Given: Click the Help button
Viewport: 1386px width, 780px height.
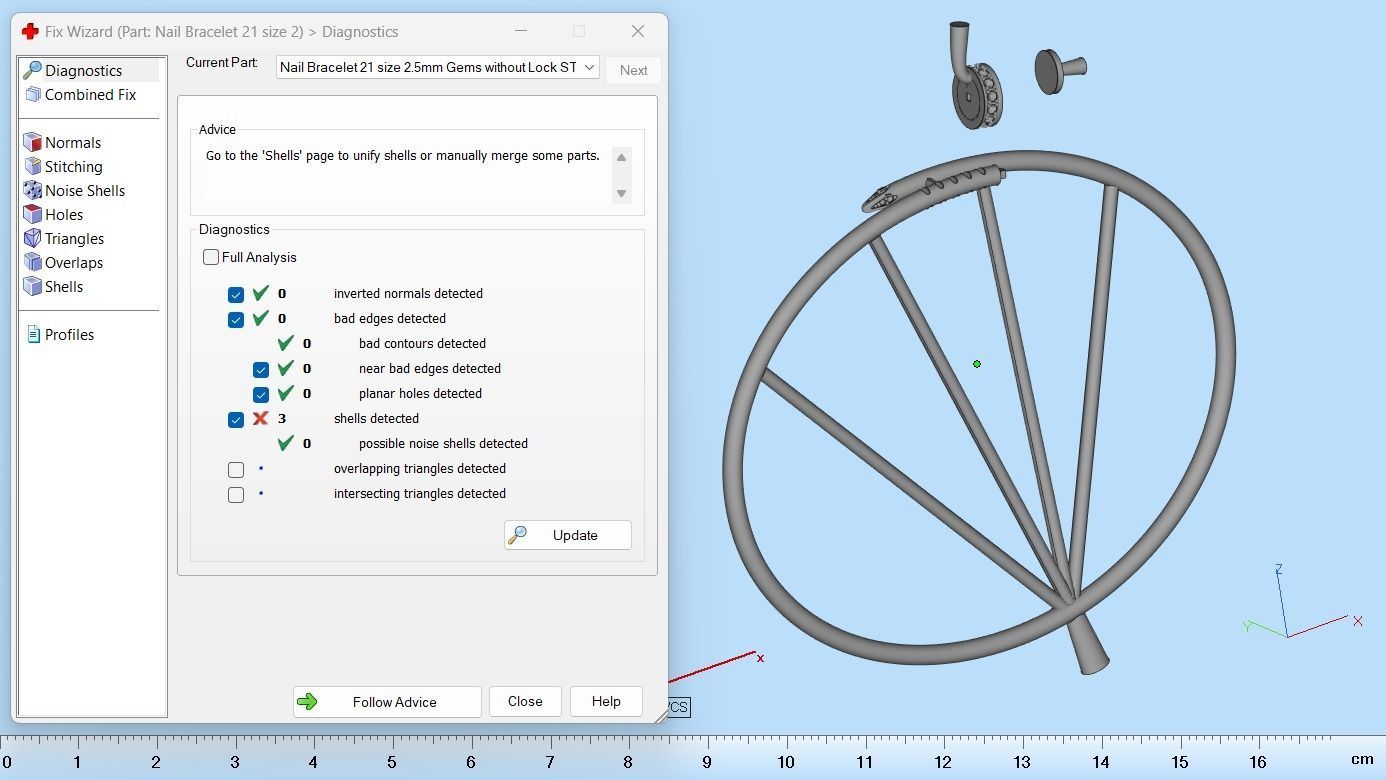Looking at the screenshot, I should pyautogui.click(x=606, y=701).
